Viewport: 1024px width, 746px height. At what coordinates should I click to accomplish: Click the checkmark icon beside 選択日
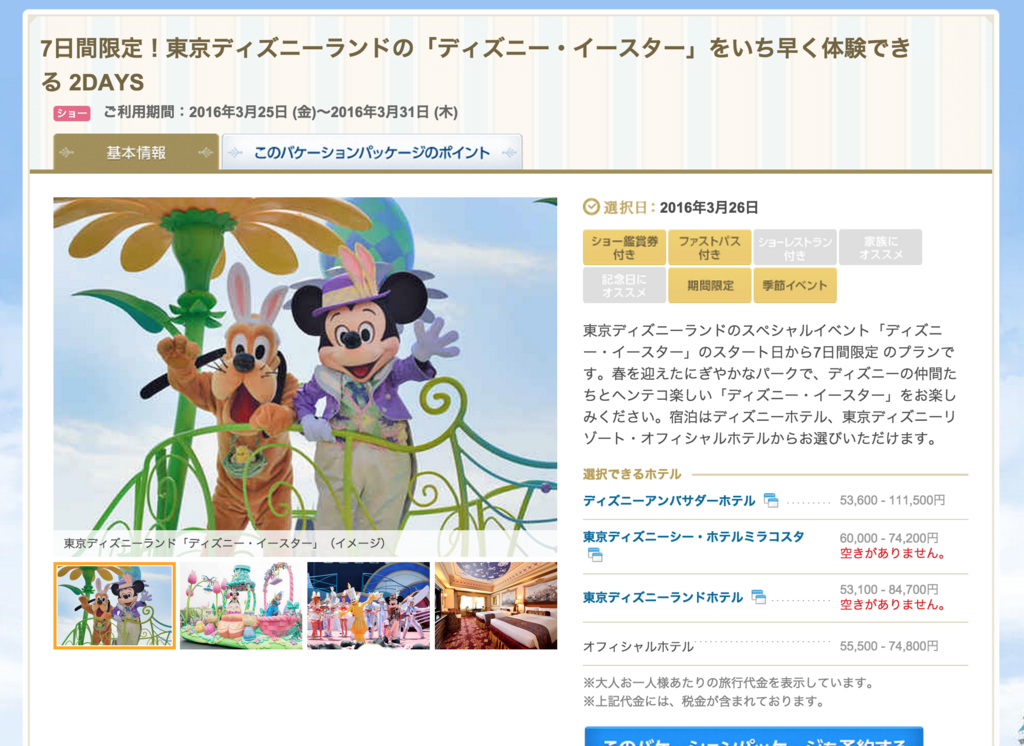click(590, 207)
